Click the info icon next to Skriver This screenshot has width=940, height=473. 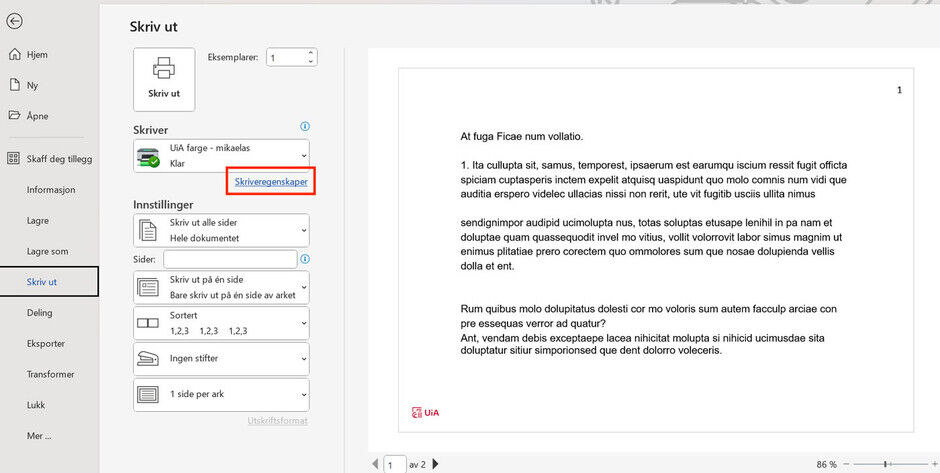tap(305, 126)
